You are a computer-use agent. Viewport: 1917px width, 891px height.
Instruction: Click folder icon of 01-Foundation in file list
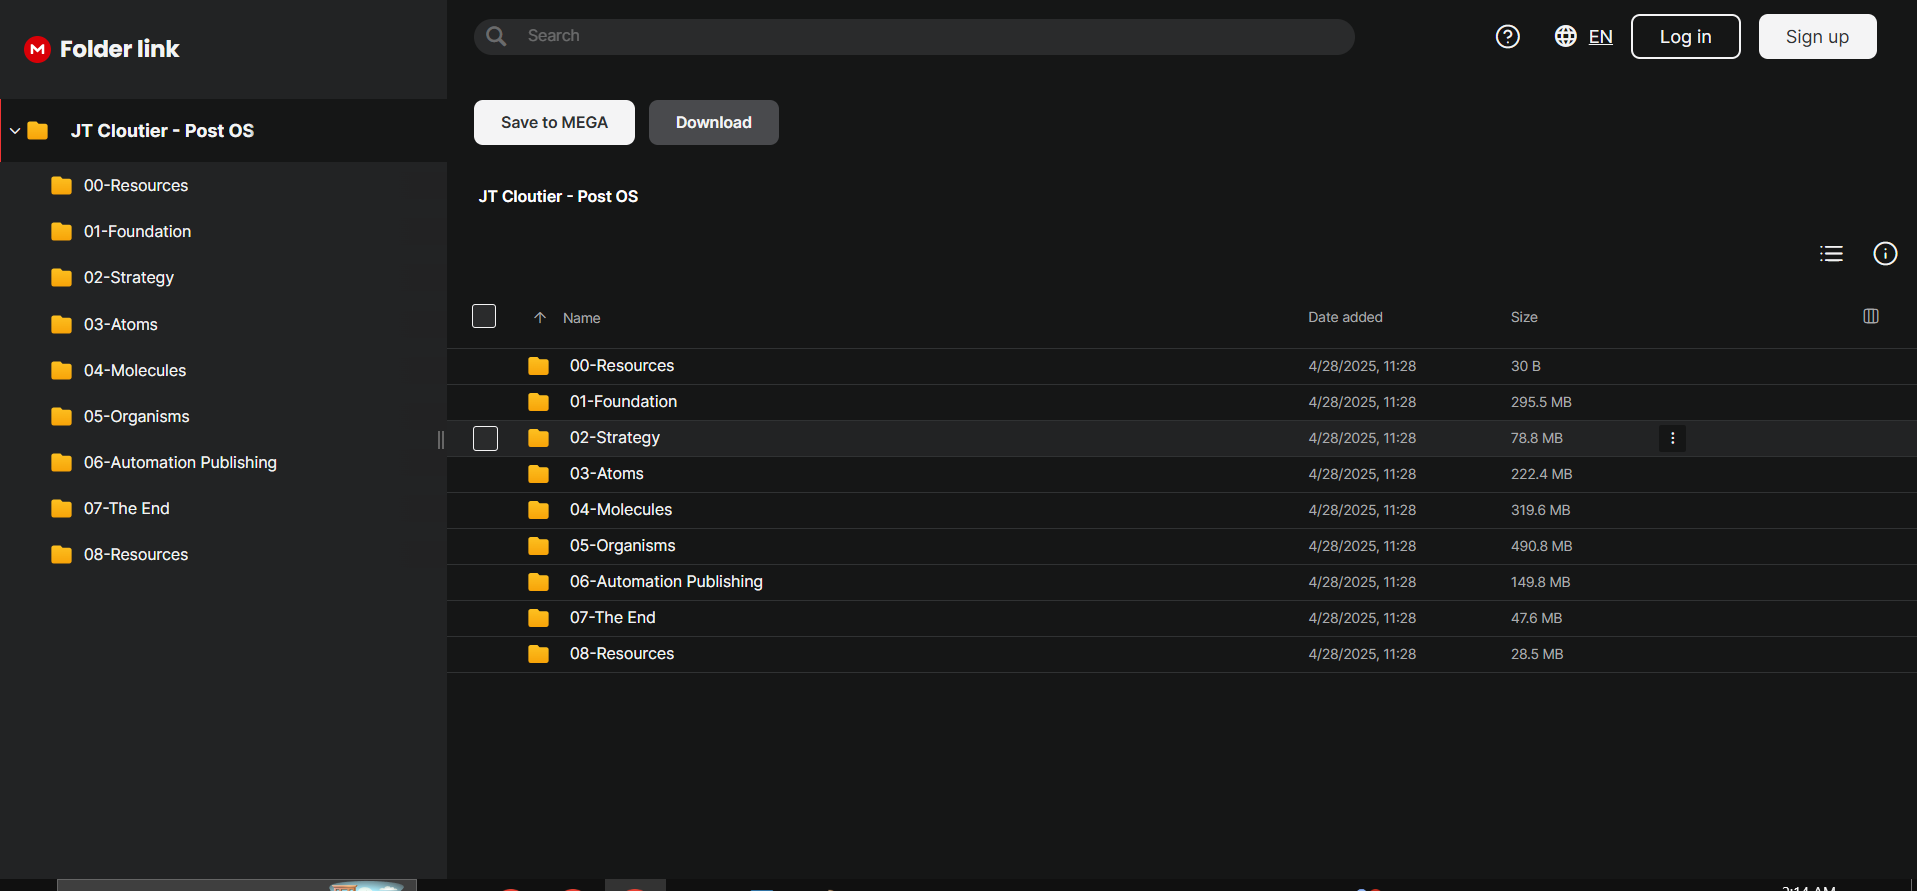(538, 402)
